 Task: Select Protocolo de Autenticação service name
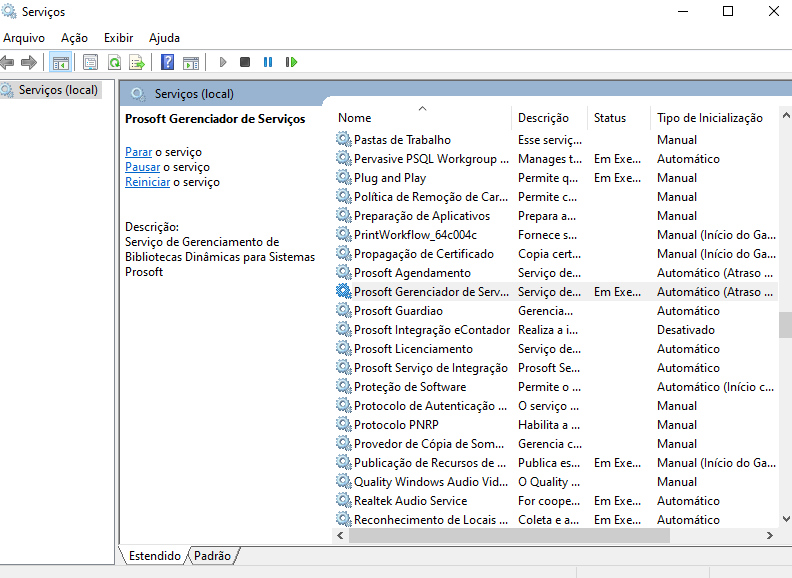pyautogui.click(x=430, y=406)
